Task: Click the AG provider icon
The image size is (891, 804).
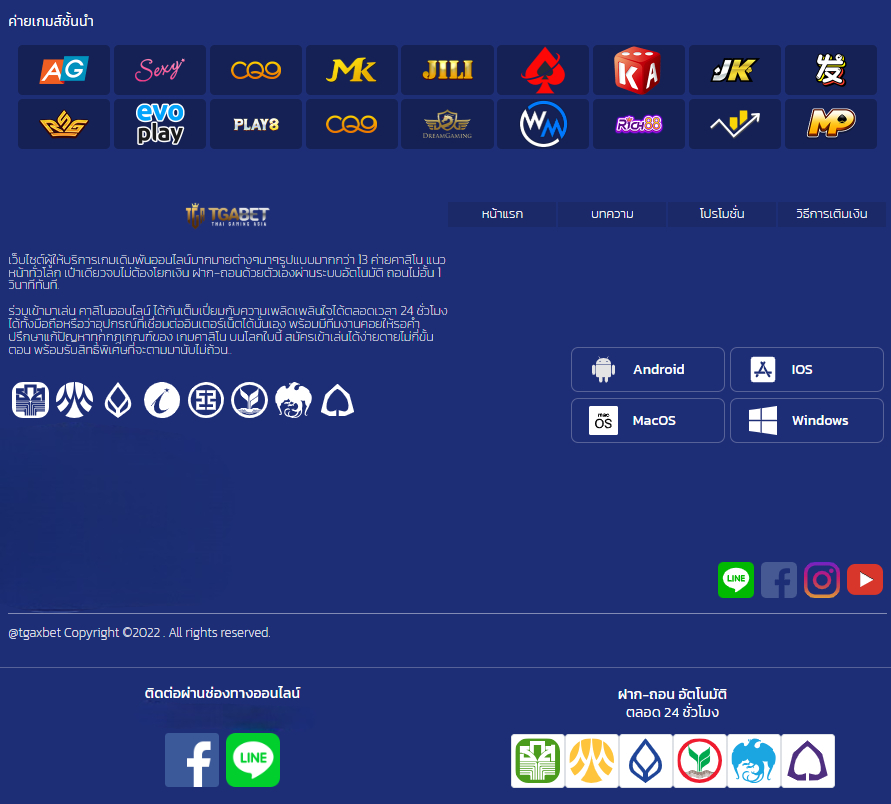Action: [63, 70]
